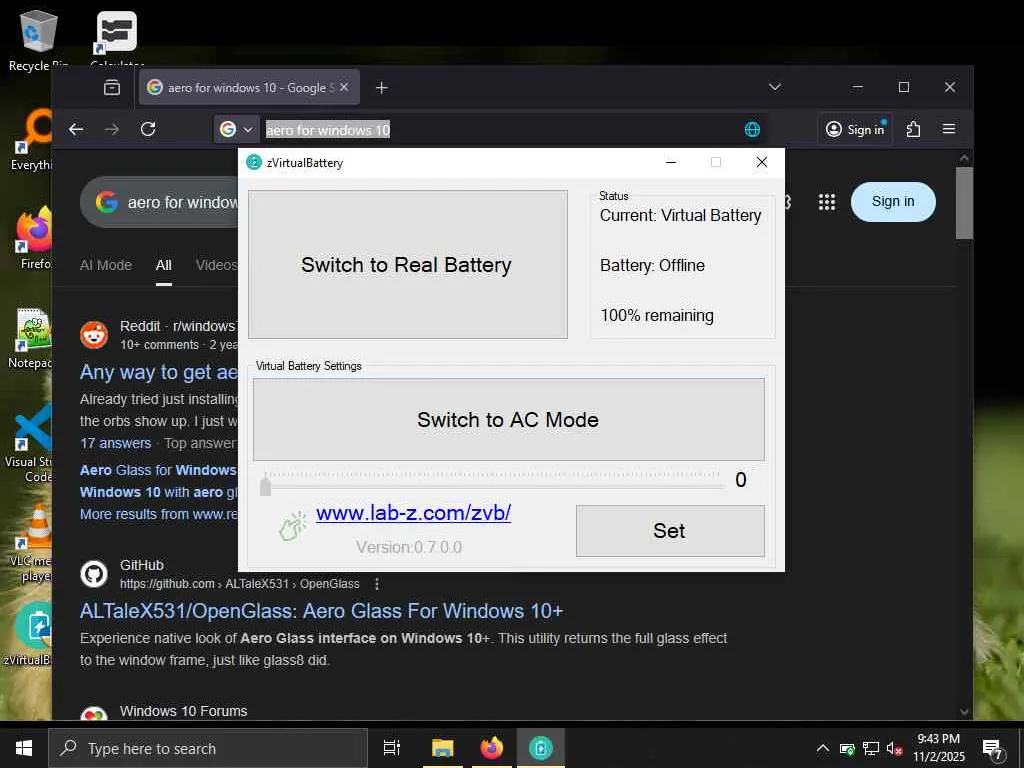Click the network tray icon
The image size is (1024, 768).
pos(871,748)
